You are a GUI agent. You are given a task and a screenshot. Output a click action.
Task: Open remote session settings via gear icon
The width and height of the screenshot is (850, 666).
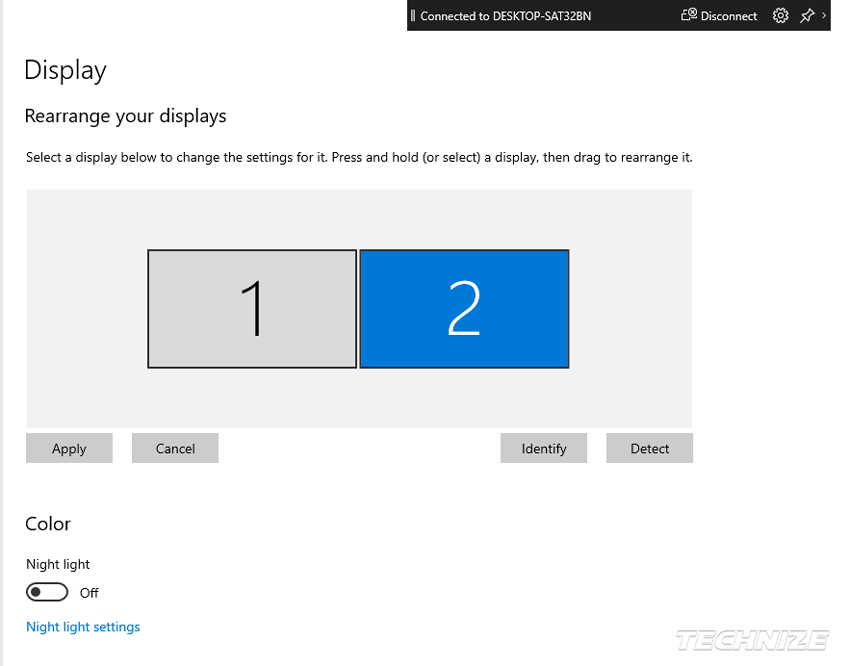coord(781,16)
